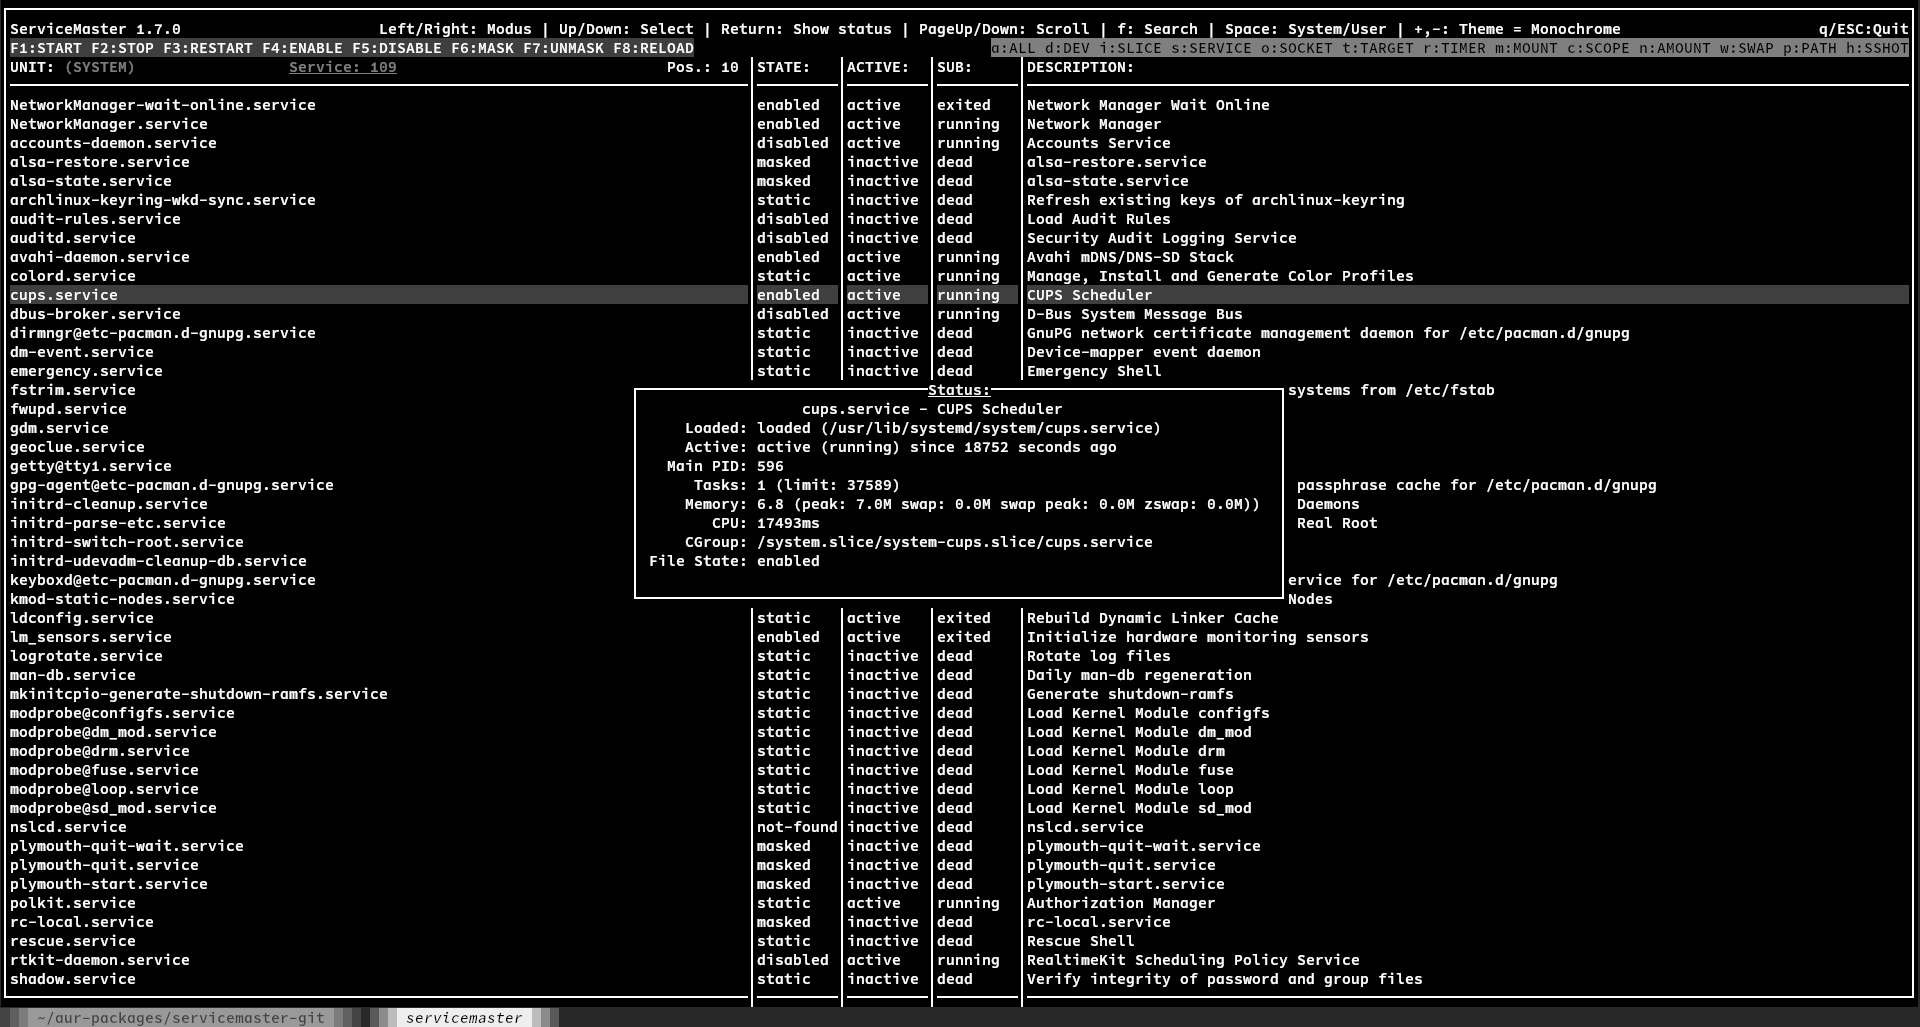Click the 'Theme = Monochrome' hint
The width and height of the screenshot is (1920, 1027).
1540,29
